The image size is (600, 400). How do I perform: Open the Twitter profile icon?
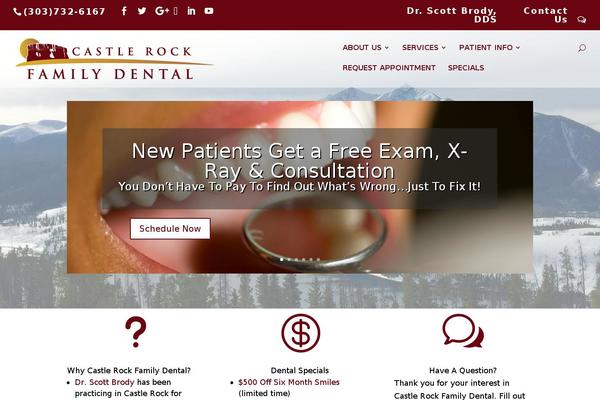coord(142,11)
